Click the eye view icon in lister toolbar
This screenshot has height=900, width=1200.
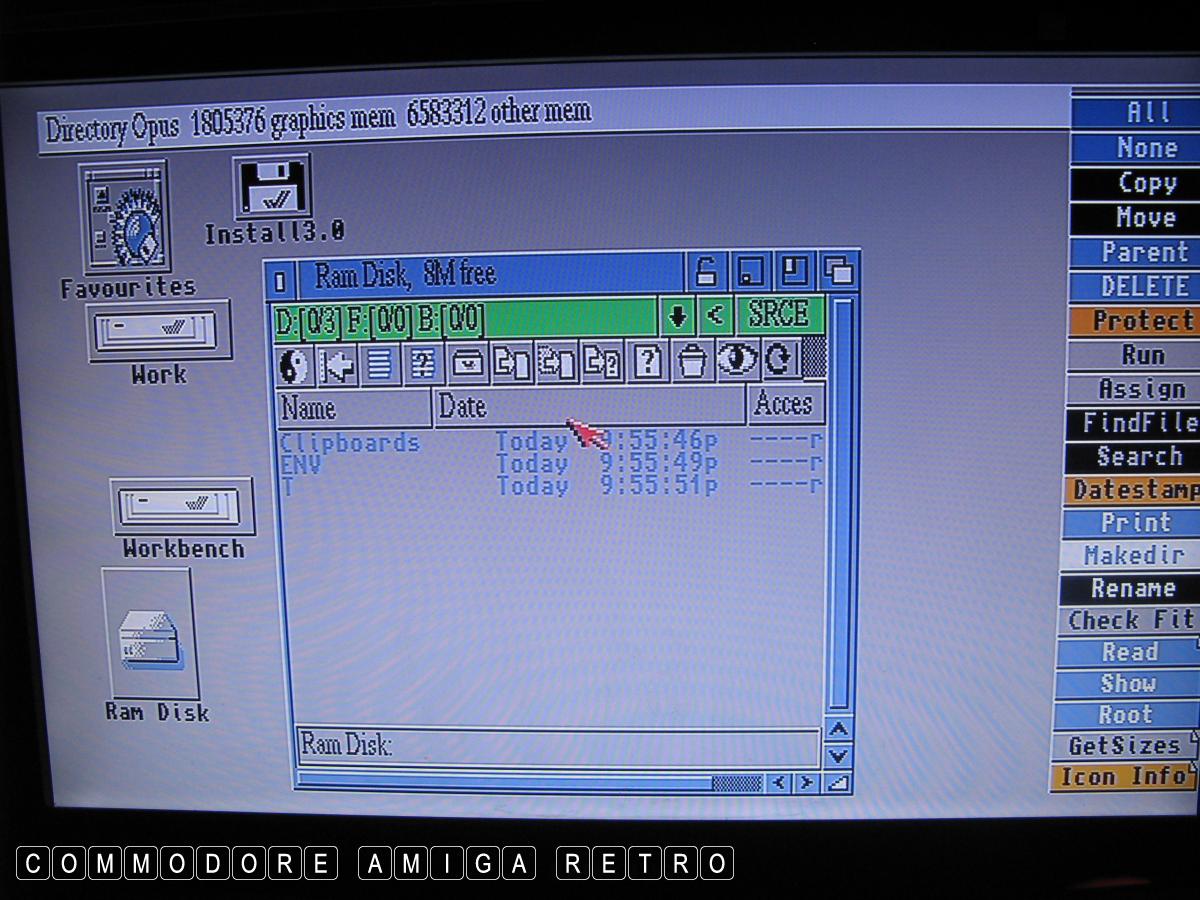(x=737, y=360)
